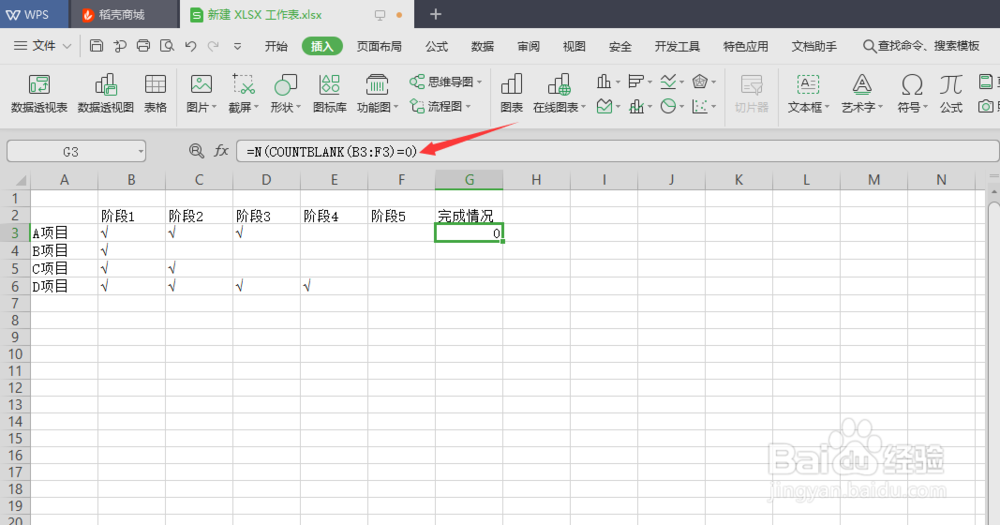Click the G3 name box
This screenshot has width=1000, height=525.
coord(76,151)
